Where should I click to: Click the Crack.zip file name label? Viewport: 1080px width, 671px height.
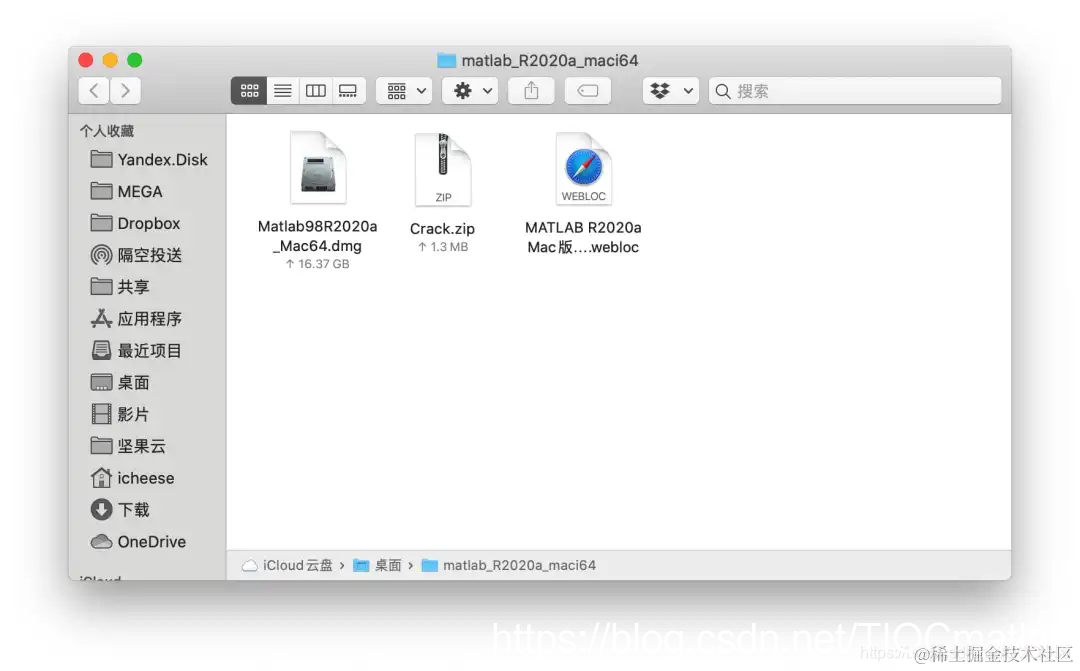point(442,229)
